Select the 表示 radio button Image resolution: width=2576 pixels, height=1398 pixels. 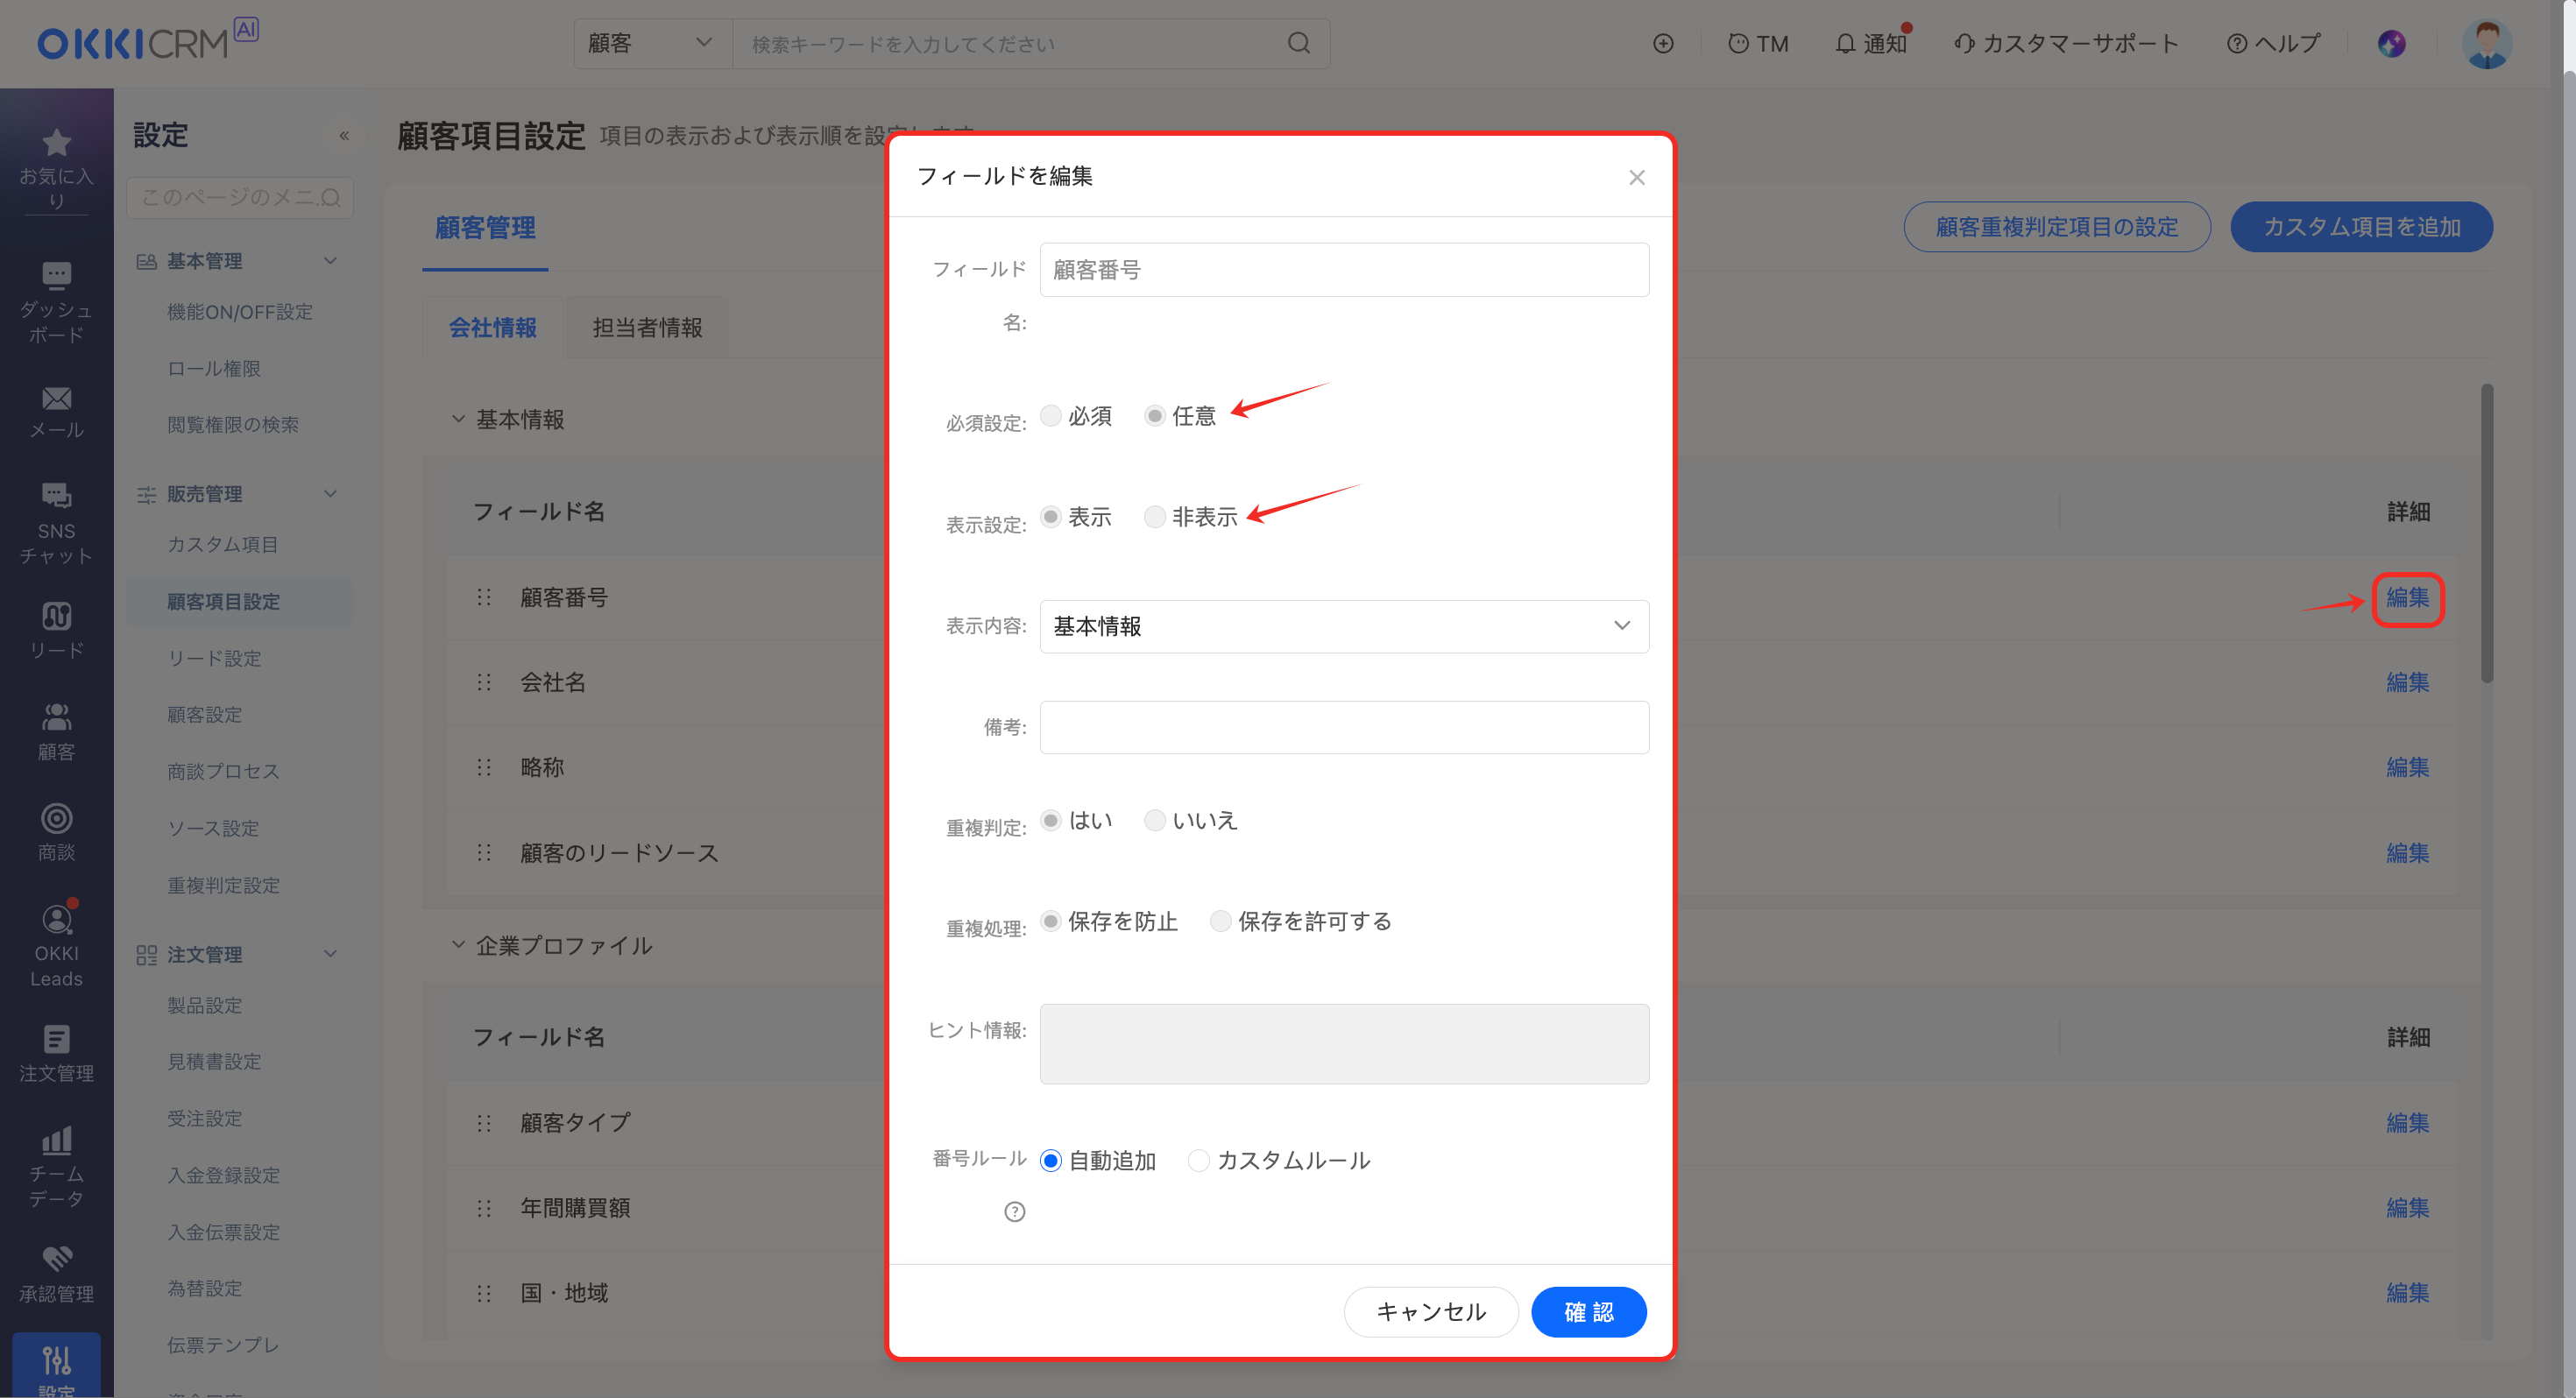click(1050, 516)
